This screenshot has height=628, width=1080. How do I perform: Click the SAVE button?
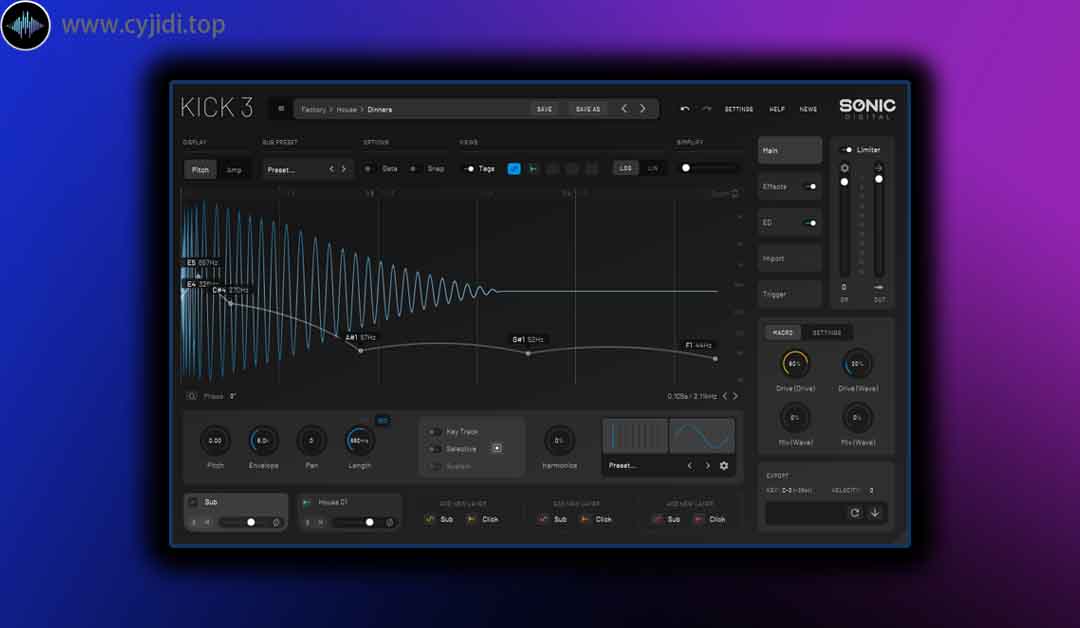click(545, 109)
